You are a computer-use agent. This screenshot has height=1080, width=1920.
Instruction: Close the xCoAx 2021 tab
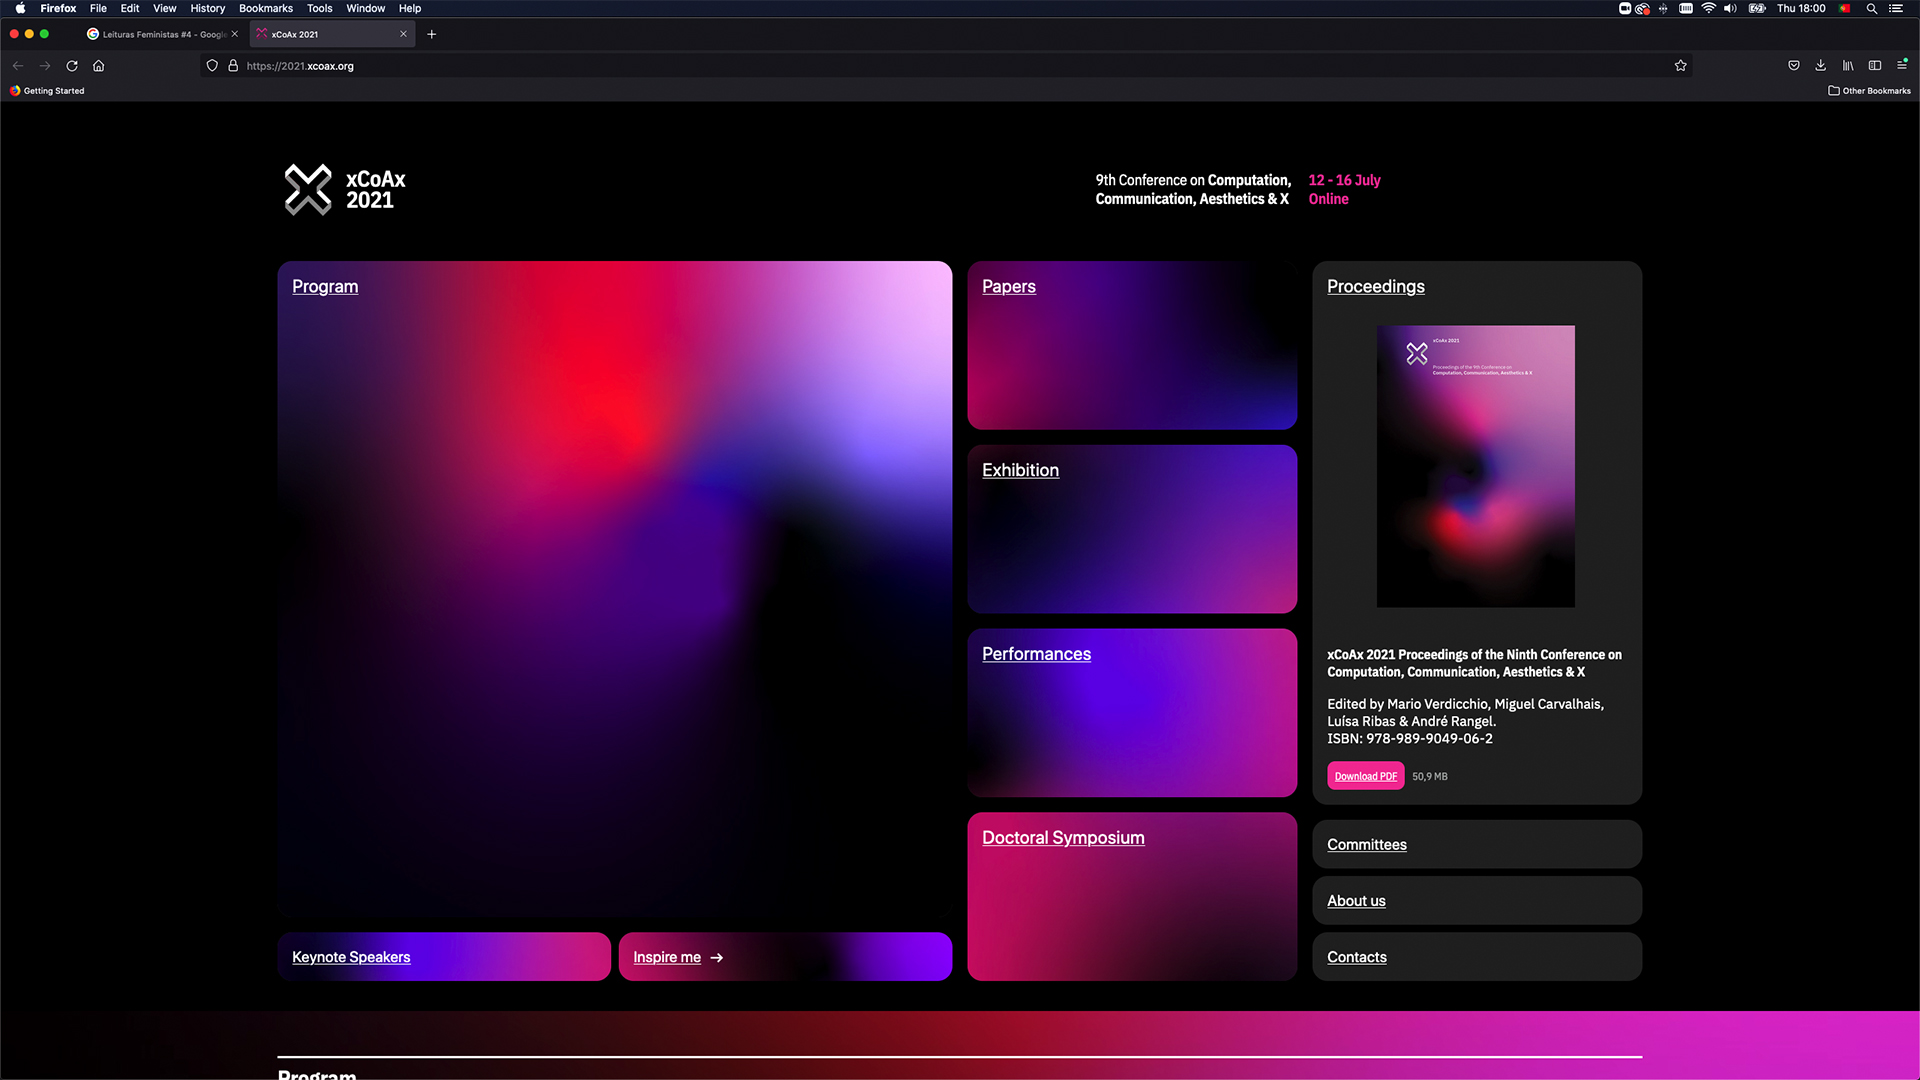point(403,34)
